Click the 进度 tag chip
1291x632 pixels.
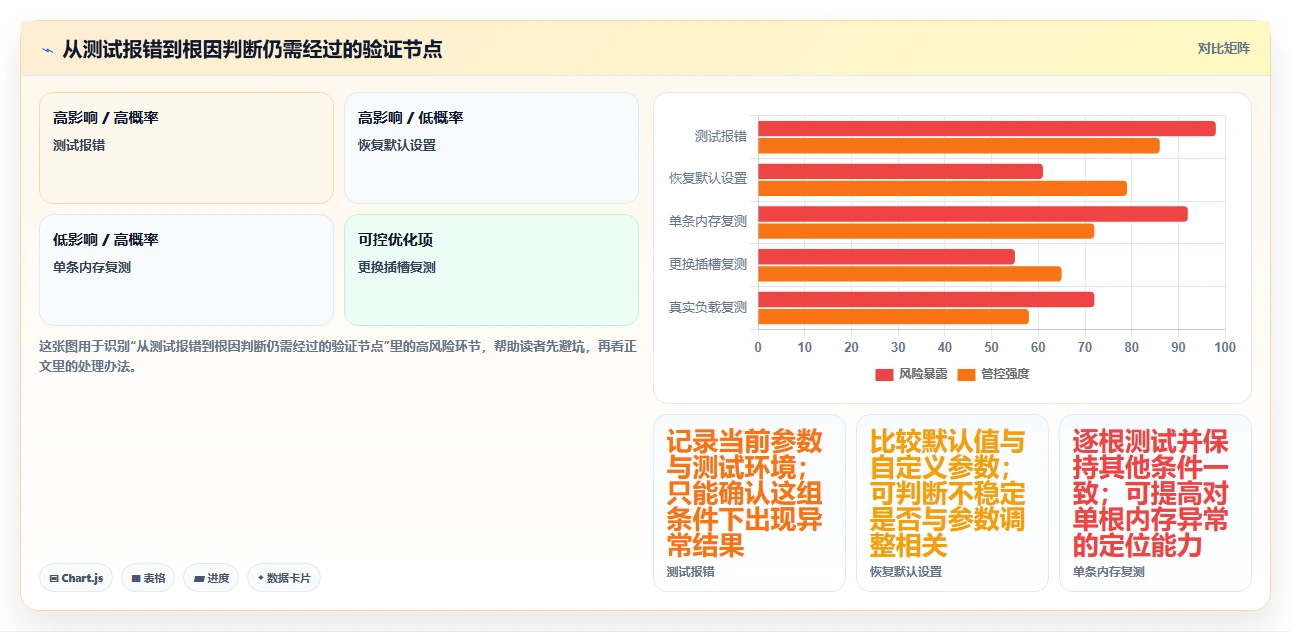(211, 578)
